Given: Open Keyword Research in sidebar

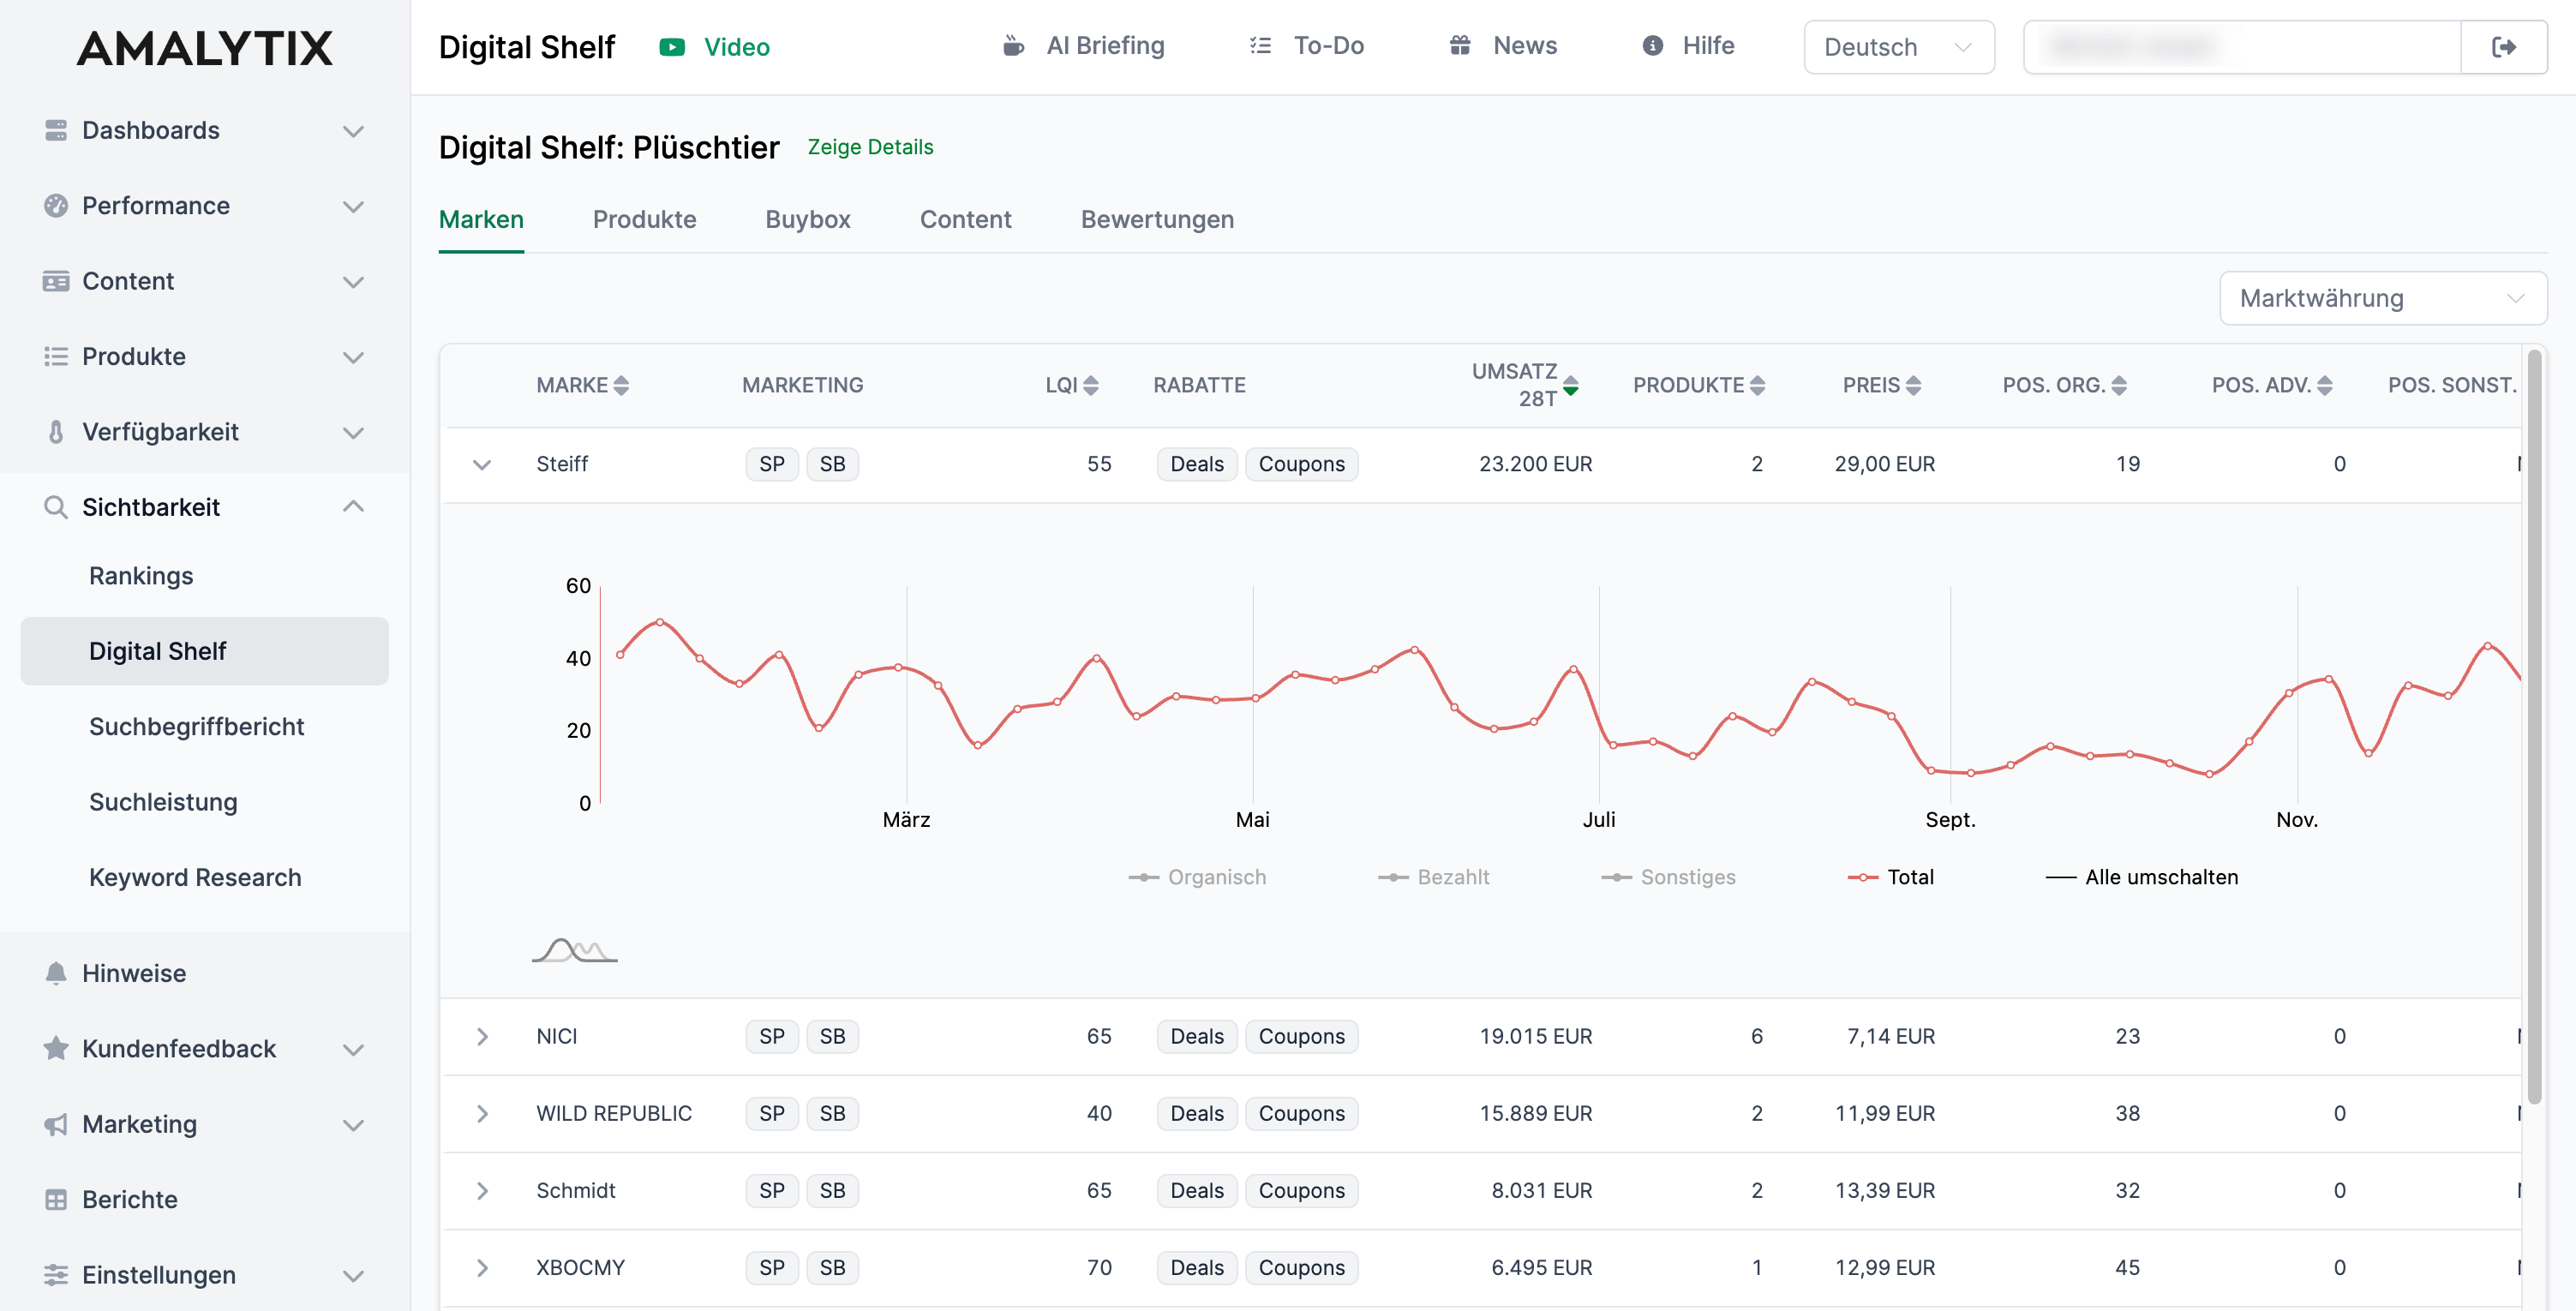Looking at the screenshot, I should click(x=195, y=877).
